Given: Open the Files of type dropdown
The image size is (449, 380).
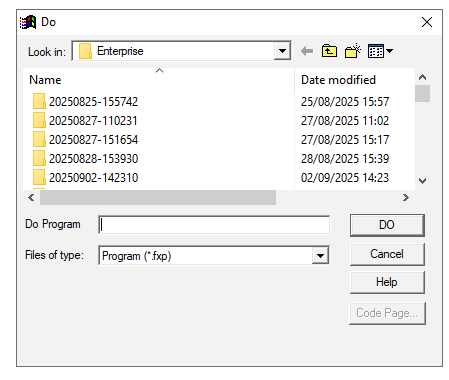Looking at the screenshot, I should [320, 256].
